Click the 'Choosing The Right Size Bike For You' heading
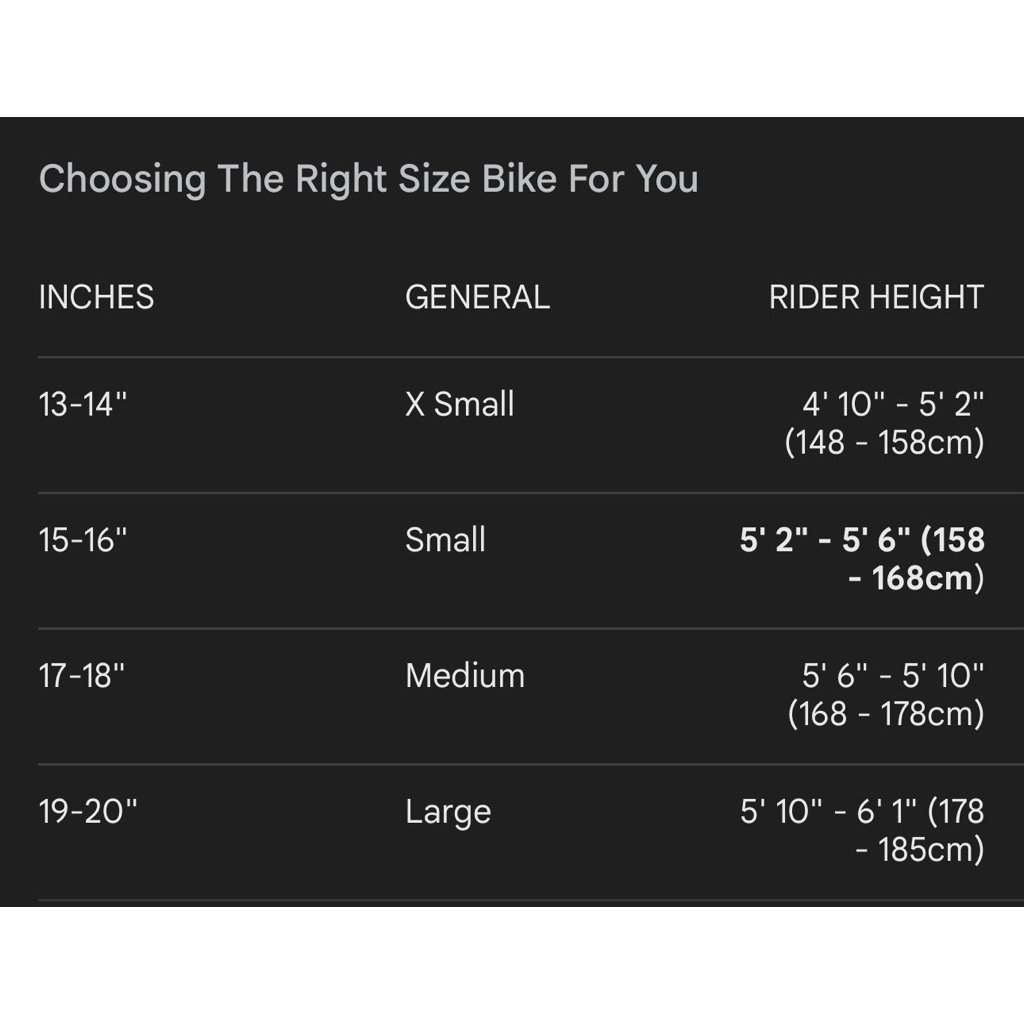The width and height of the screenshot is (1024, 1024). point(368,179)
